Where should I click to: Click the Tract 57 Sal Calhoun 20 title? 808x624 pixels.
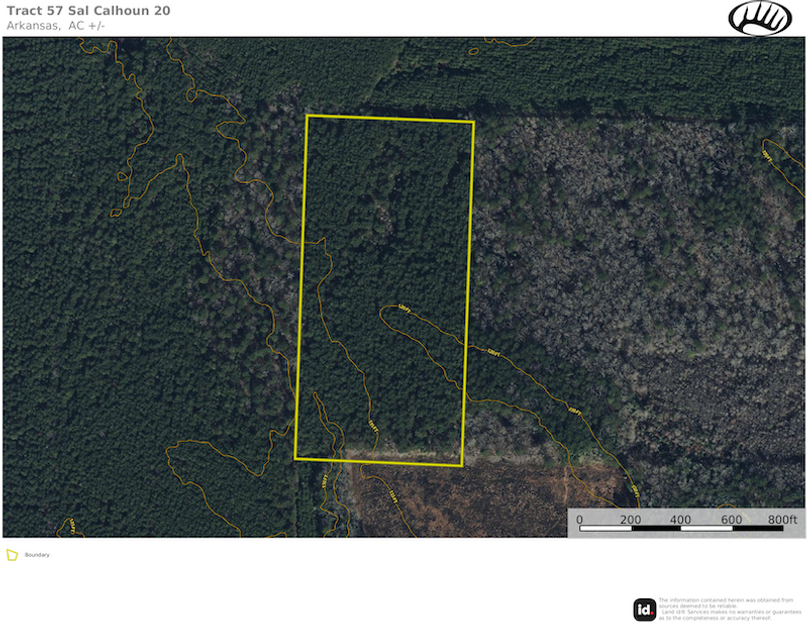[x=88, y=11]
